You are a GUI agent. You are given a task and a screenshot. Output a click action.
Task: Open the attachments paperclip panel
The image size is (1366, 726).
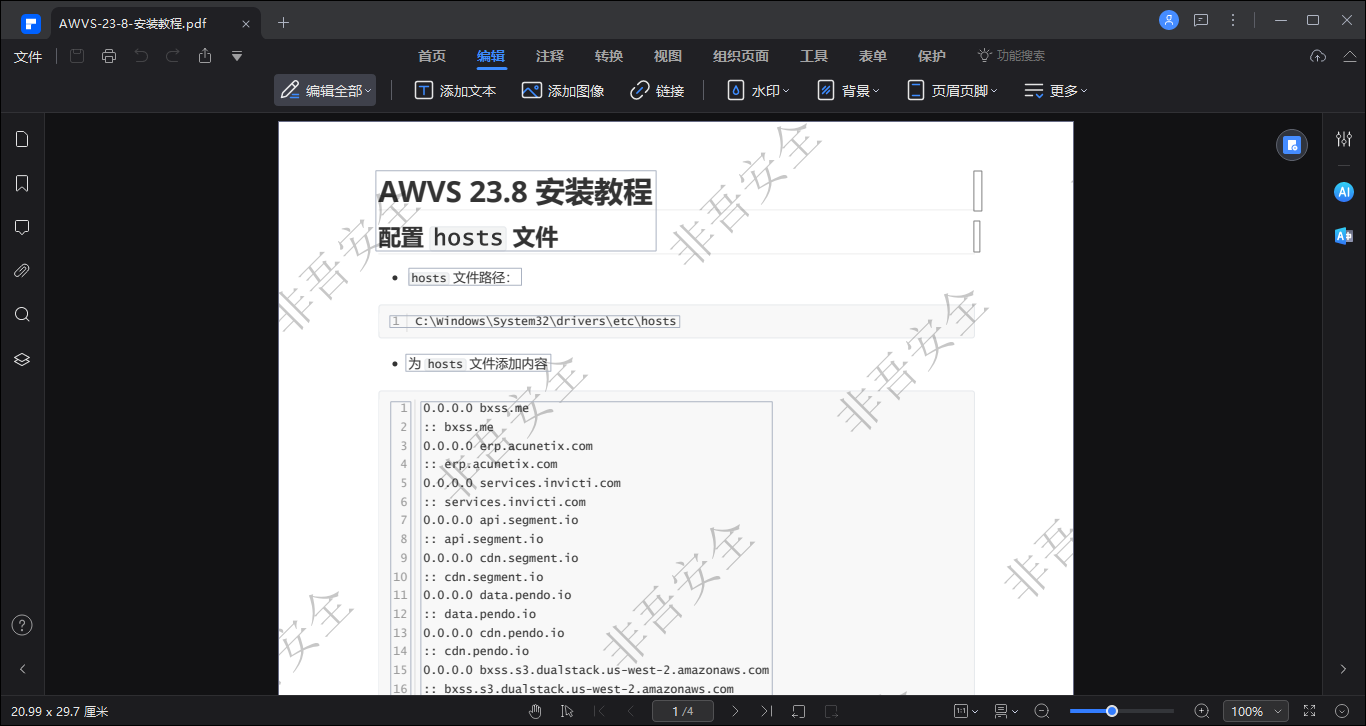point(22,270)
